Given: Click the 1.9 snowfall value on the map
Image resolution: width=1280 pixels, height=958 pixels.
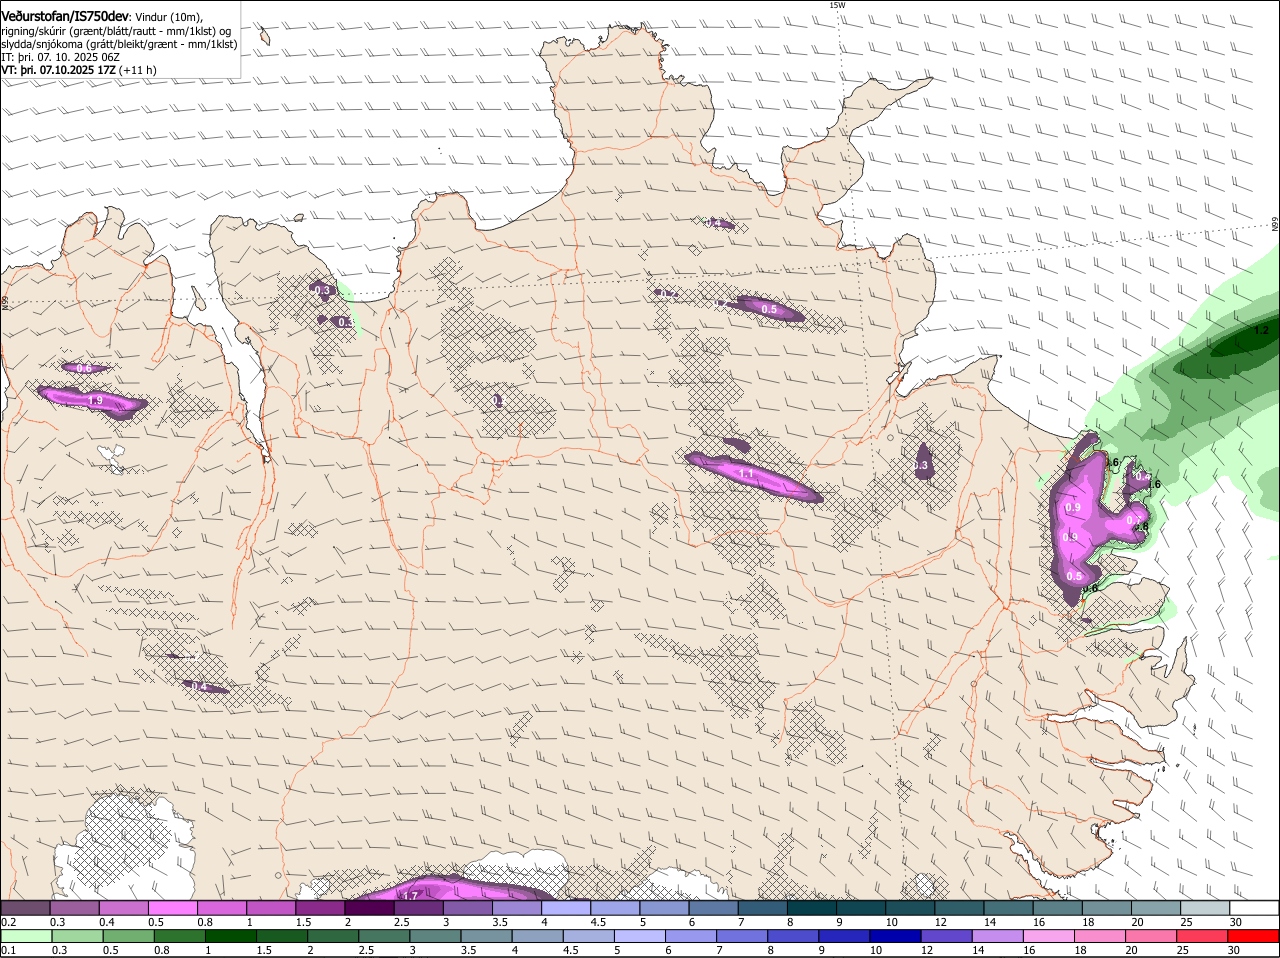Looking at the screenshot, I should point(95,400).
